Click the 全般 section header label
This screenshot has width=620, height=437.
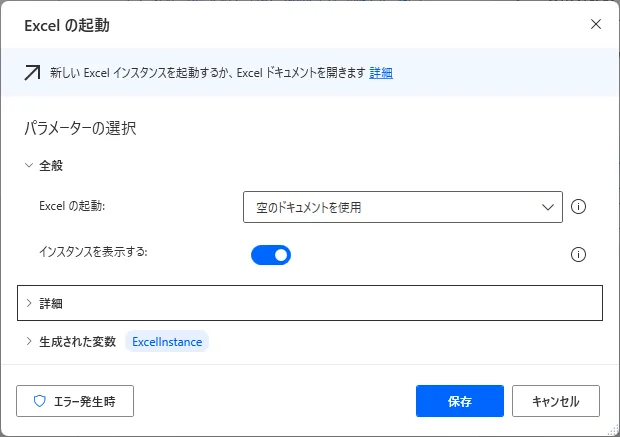click(x=51, y=165)
